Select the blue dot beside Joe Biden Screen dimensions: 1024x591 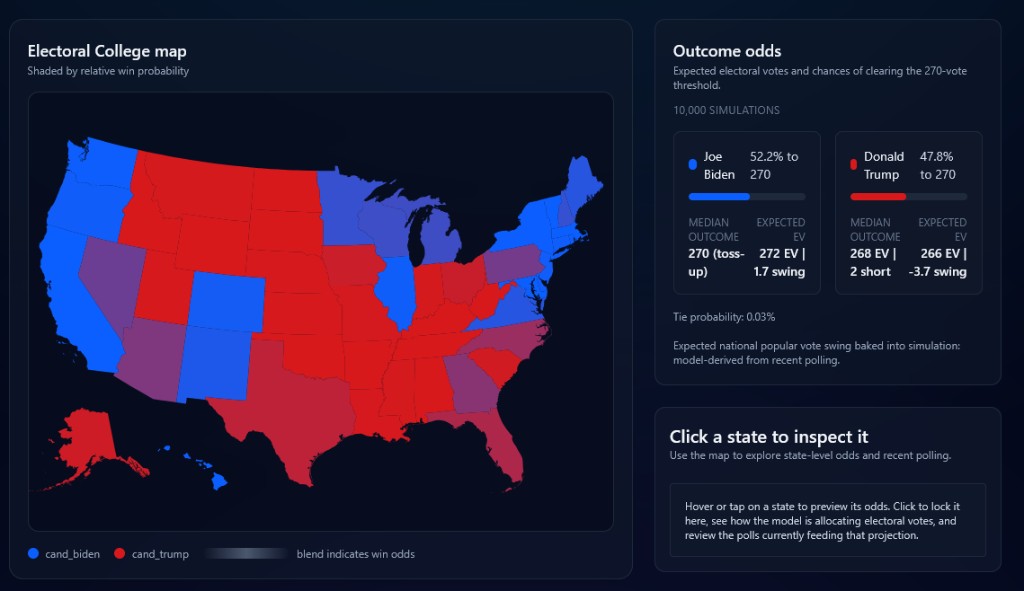(691, 165)
